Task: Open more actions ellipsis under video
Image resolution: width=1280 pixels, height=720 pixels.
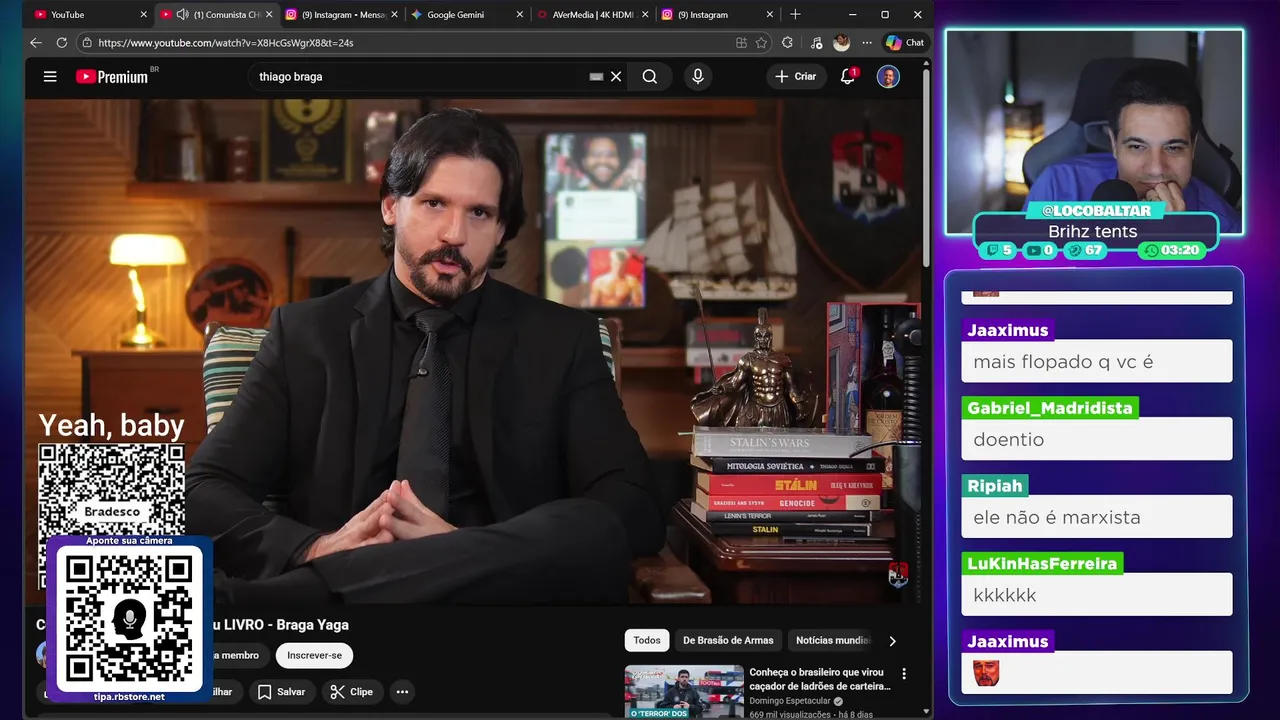Action: click(x=402, y=692)
